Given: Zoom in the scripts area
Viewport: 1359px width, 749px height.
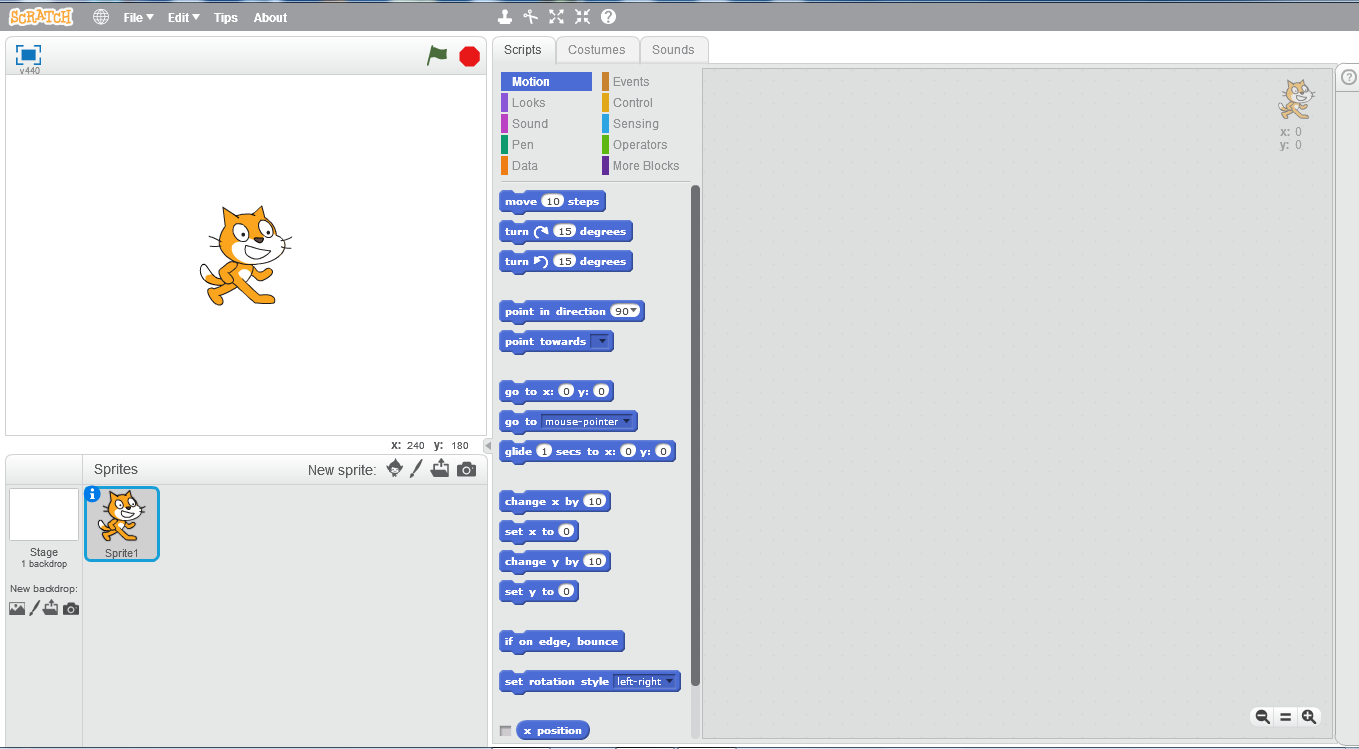Looking at the screenshot, I should click(x=1308, y=716).
